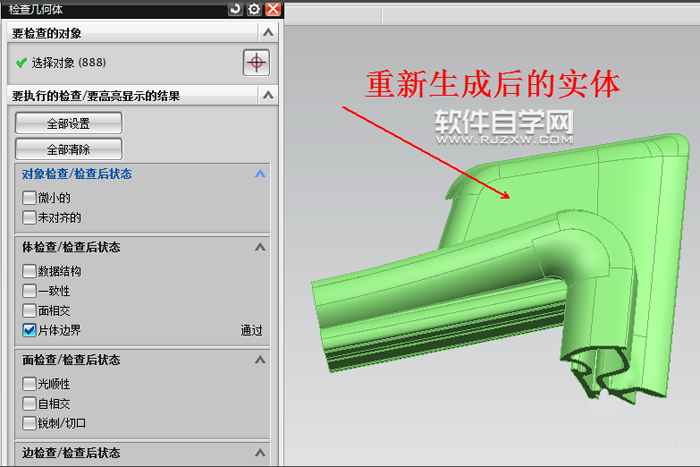The image size is (700, 467).
Task: Click the reset icon in dialog title bar
Action: tap(235, 8)
